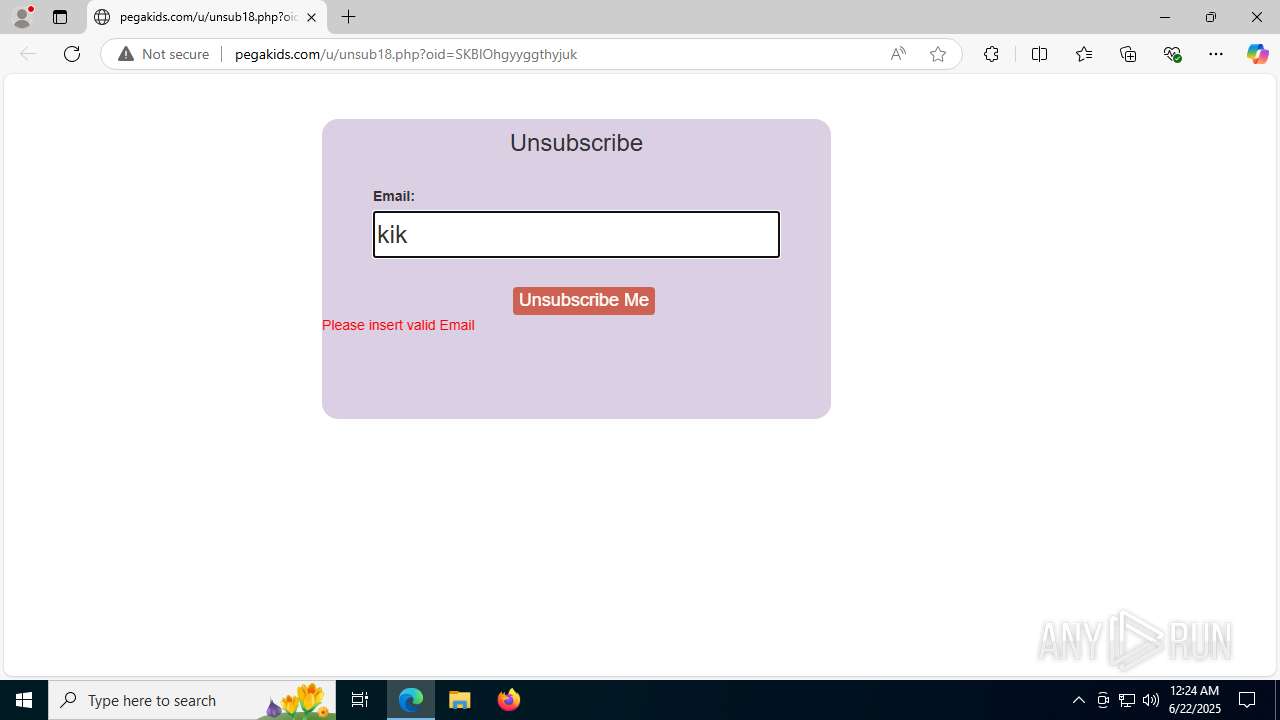Open the notification center icon
The height and width of the screenshot is (720, 1280).
1247,700
